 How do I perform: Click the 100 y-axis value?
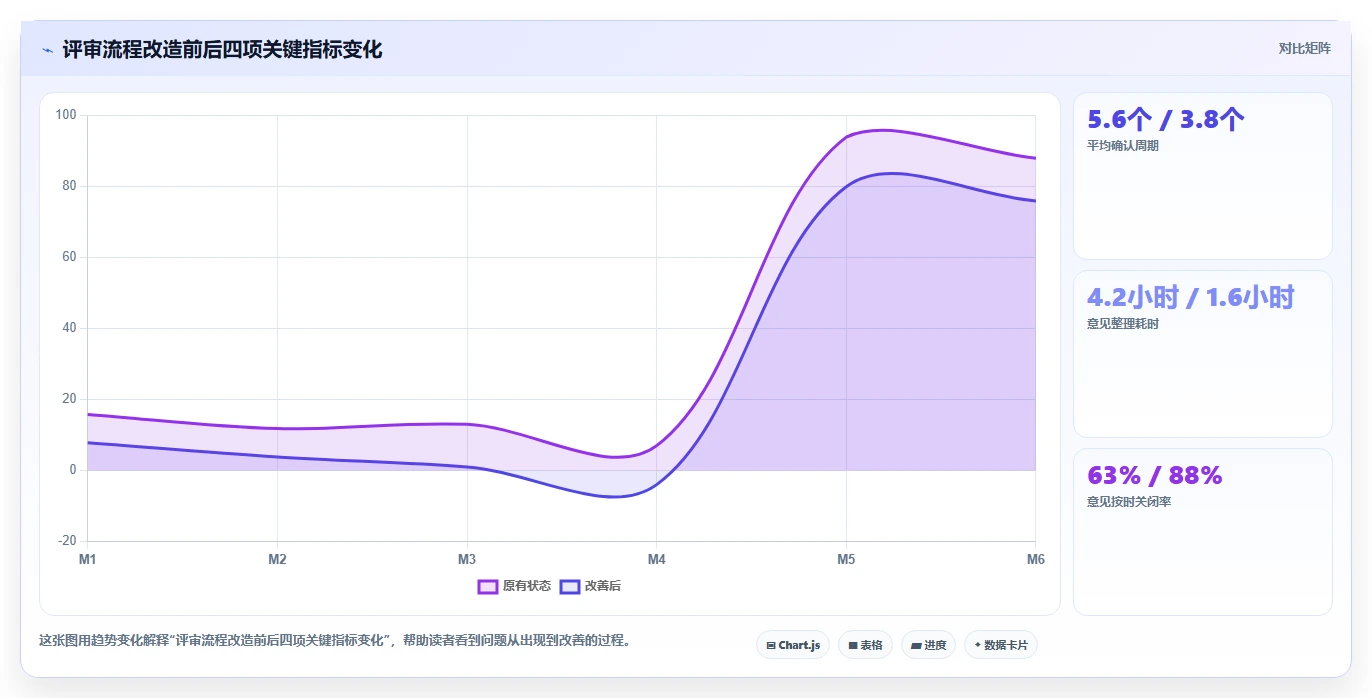[66, 115]
